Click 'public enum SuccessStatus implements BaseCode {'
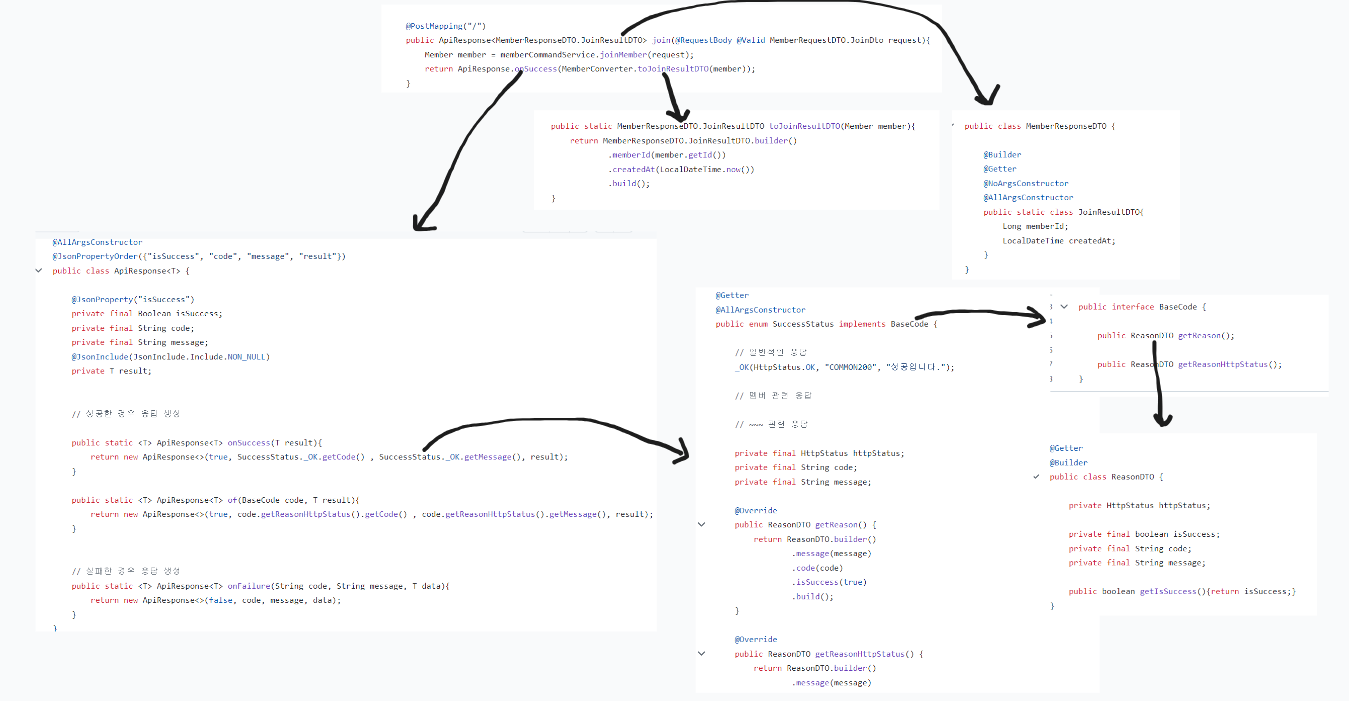Screen dimensions: 1349x701 827,324
